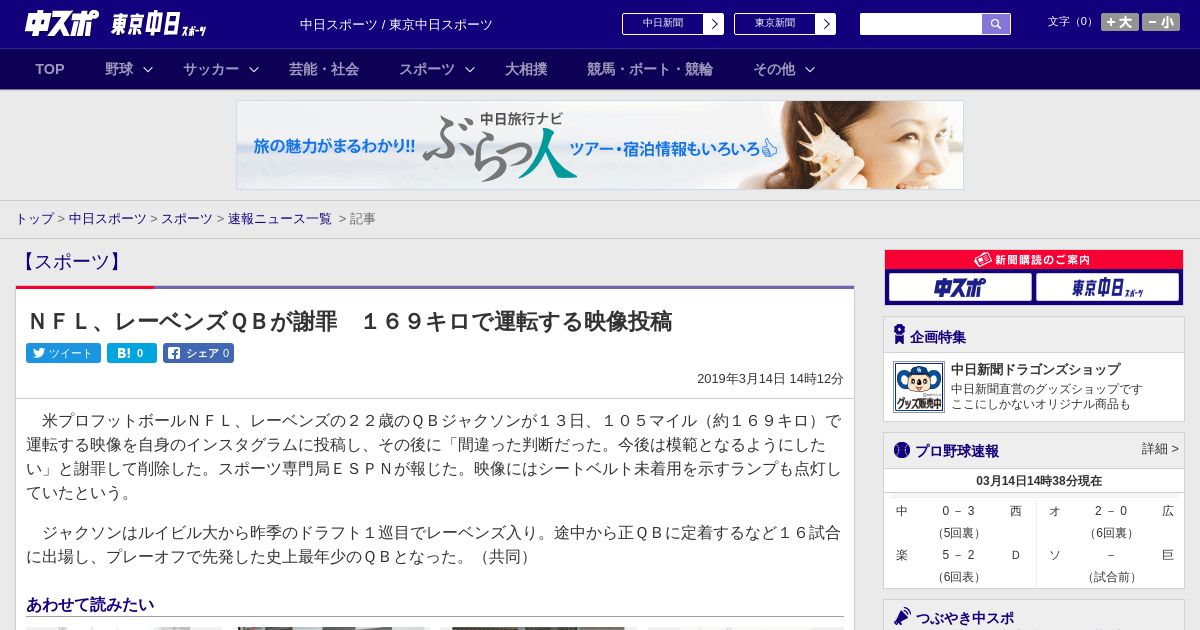Go to スポーツ in the breadcrumb
The height and width of the screenshot is (630, 1200).
point(187,218)
